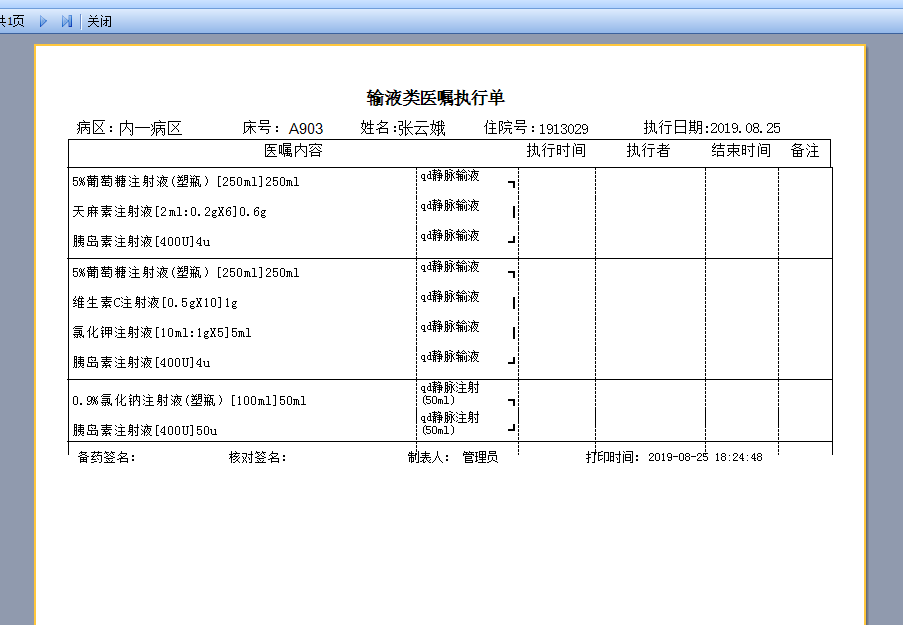Go to the next page arrow
This screenshot has width=903, height=625.
43,21
